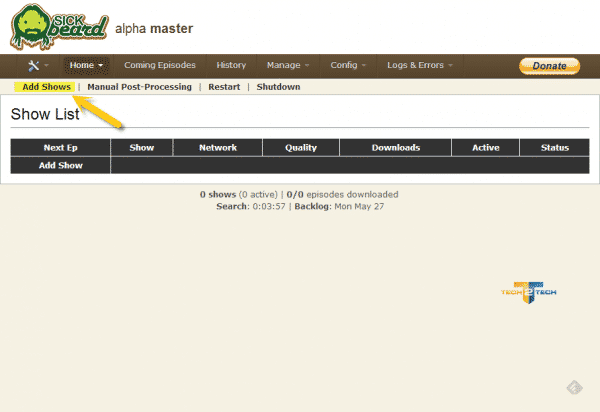Sort table by Next Ep column

60,148
